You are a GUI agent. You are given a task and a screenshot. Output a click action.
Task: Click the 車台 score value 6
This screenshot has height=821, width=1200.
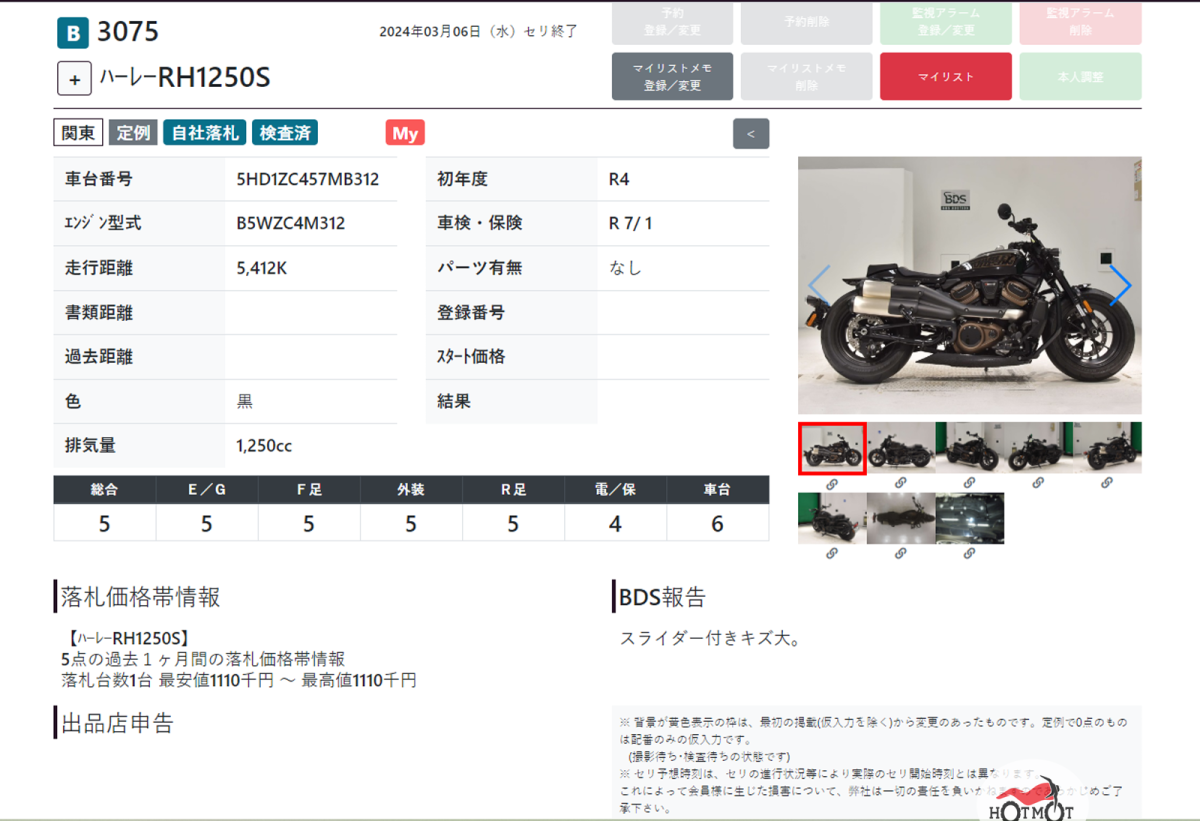[x=717, y=523]
